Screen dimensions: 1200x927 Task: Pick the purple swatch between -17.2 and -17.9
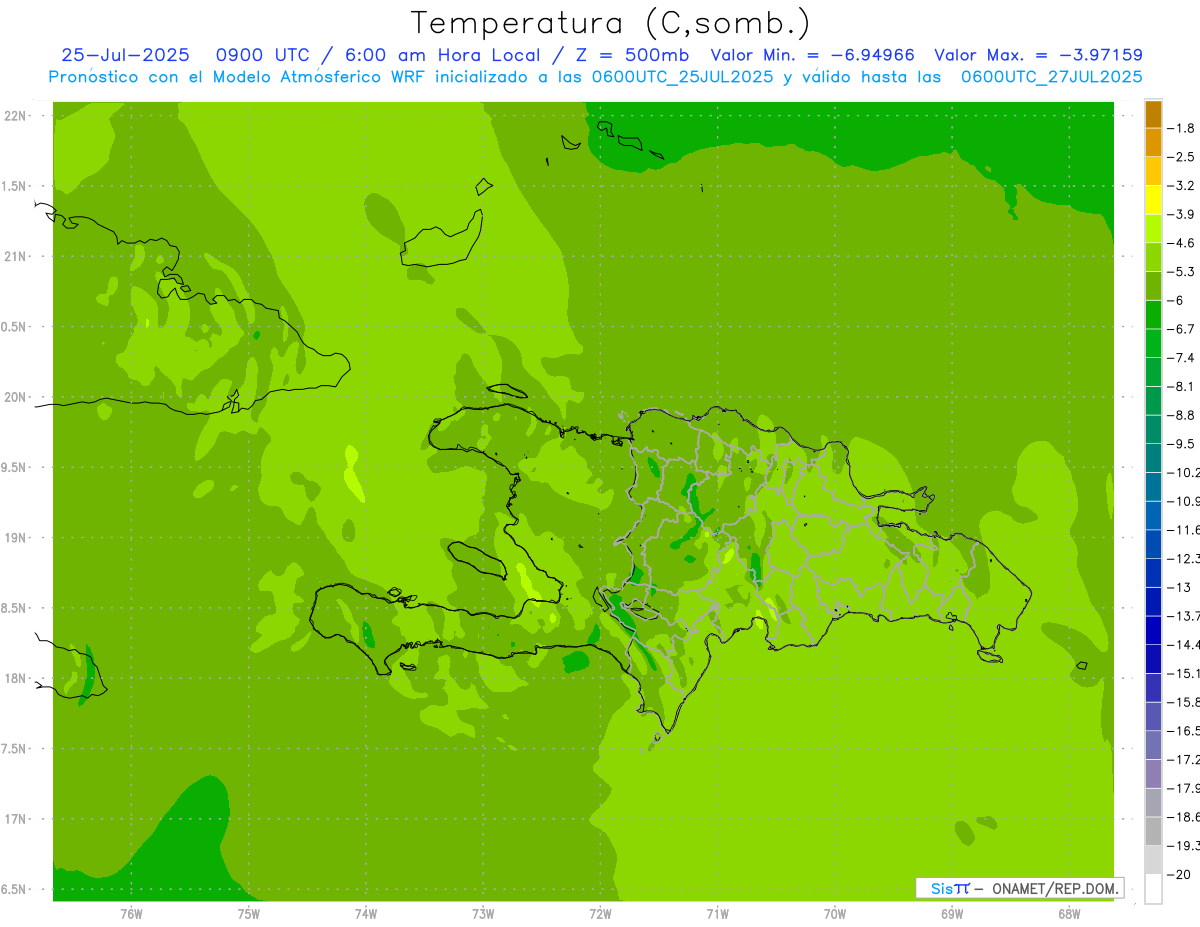(1153, 774)
